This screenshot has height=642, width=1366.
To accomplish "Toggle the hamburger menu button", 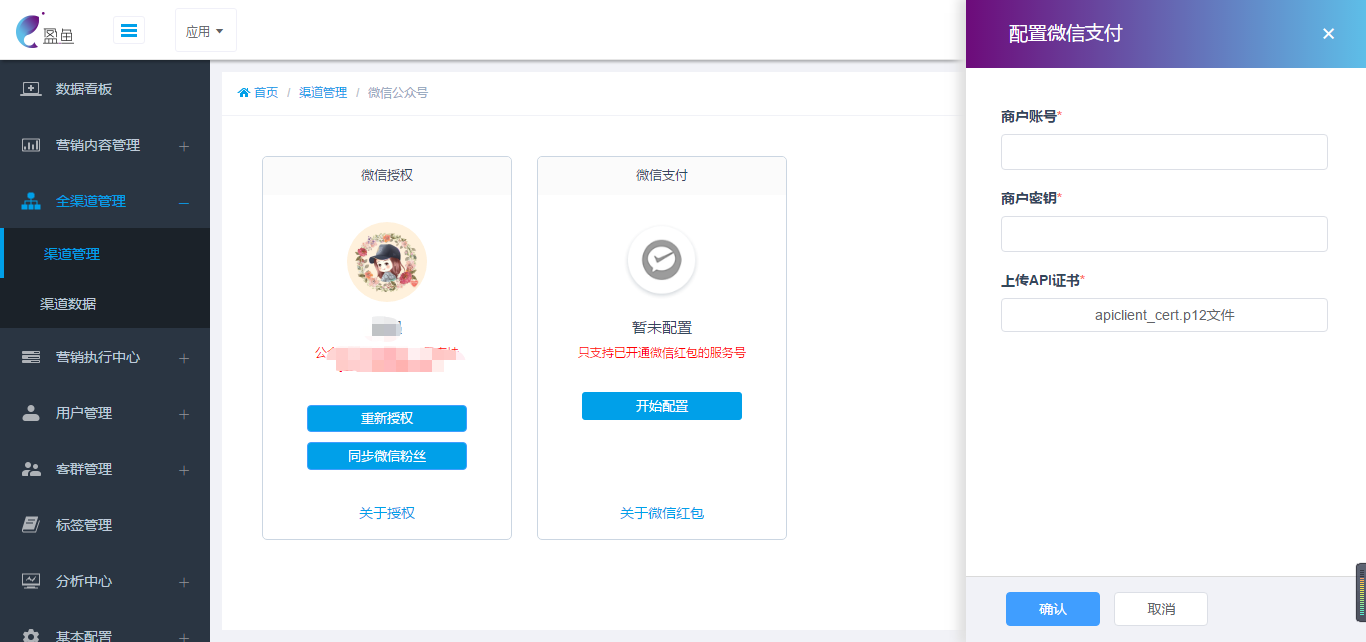I will tap(129, 30).
